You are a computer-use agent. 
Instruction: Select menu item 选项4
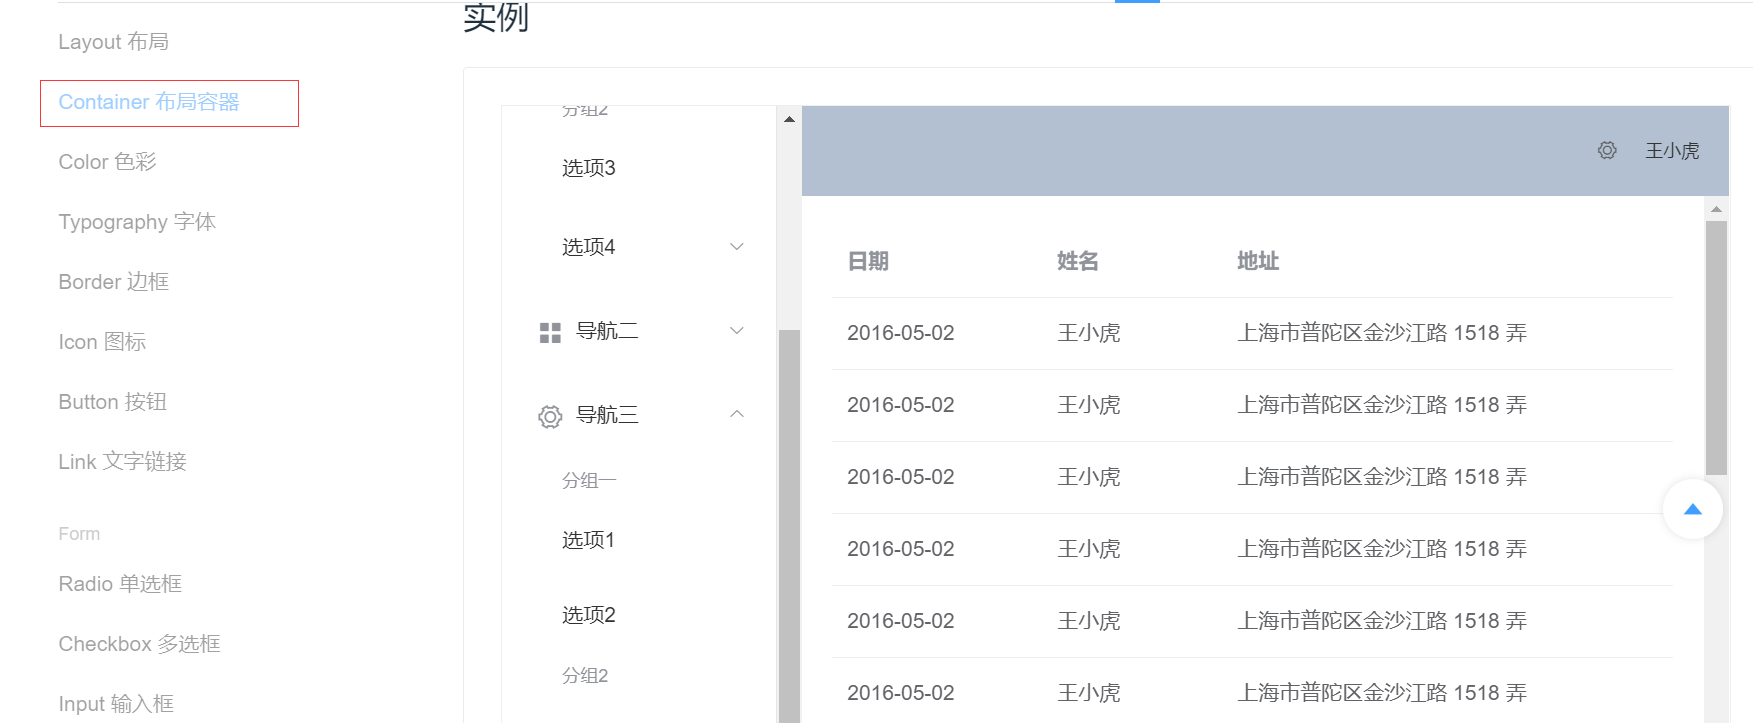589,247
